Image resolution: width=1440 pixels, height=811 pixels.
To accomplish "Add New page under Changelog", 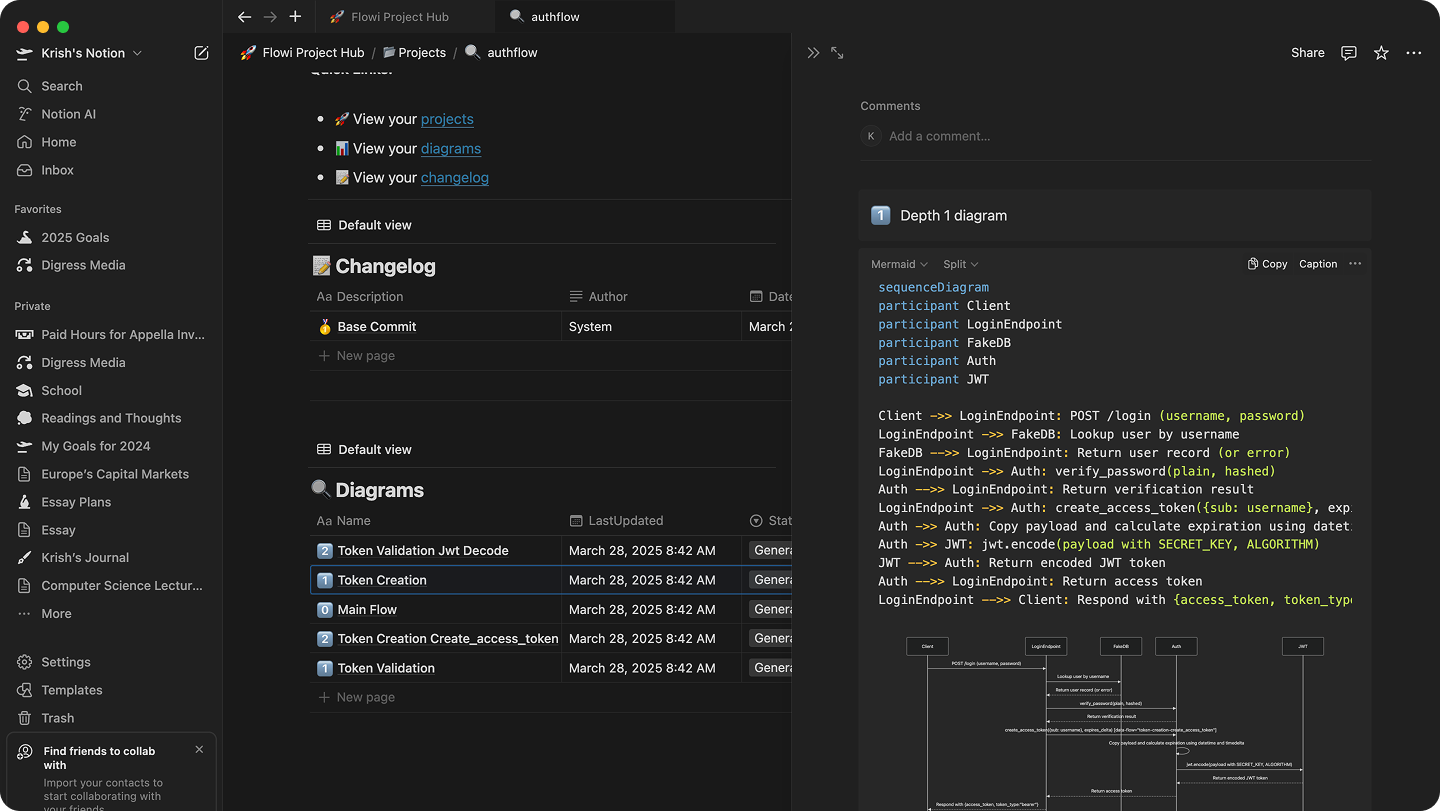I will [x=356, y=356].
